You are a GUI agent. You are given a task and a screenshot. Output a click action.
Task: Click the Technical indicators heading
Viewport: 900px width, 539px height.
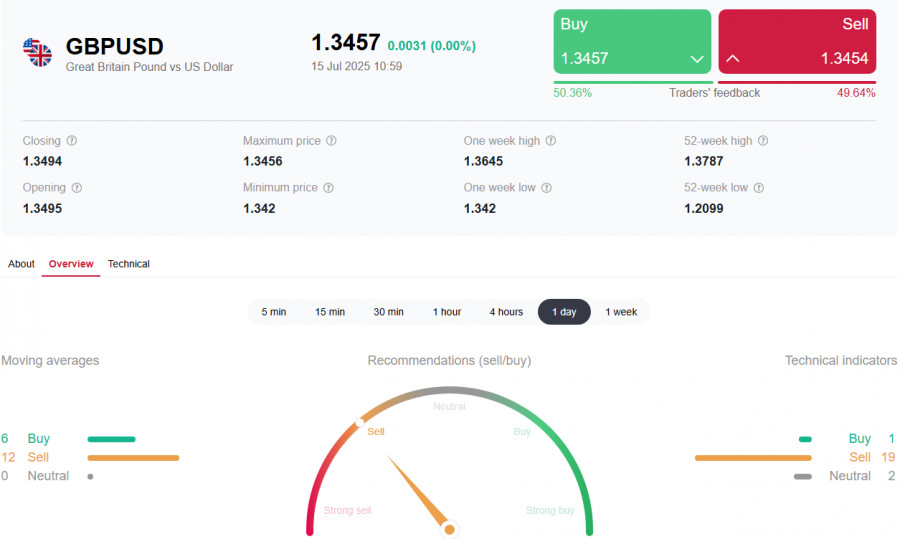coord(841,360)
